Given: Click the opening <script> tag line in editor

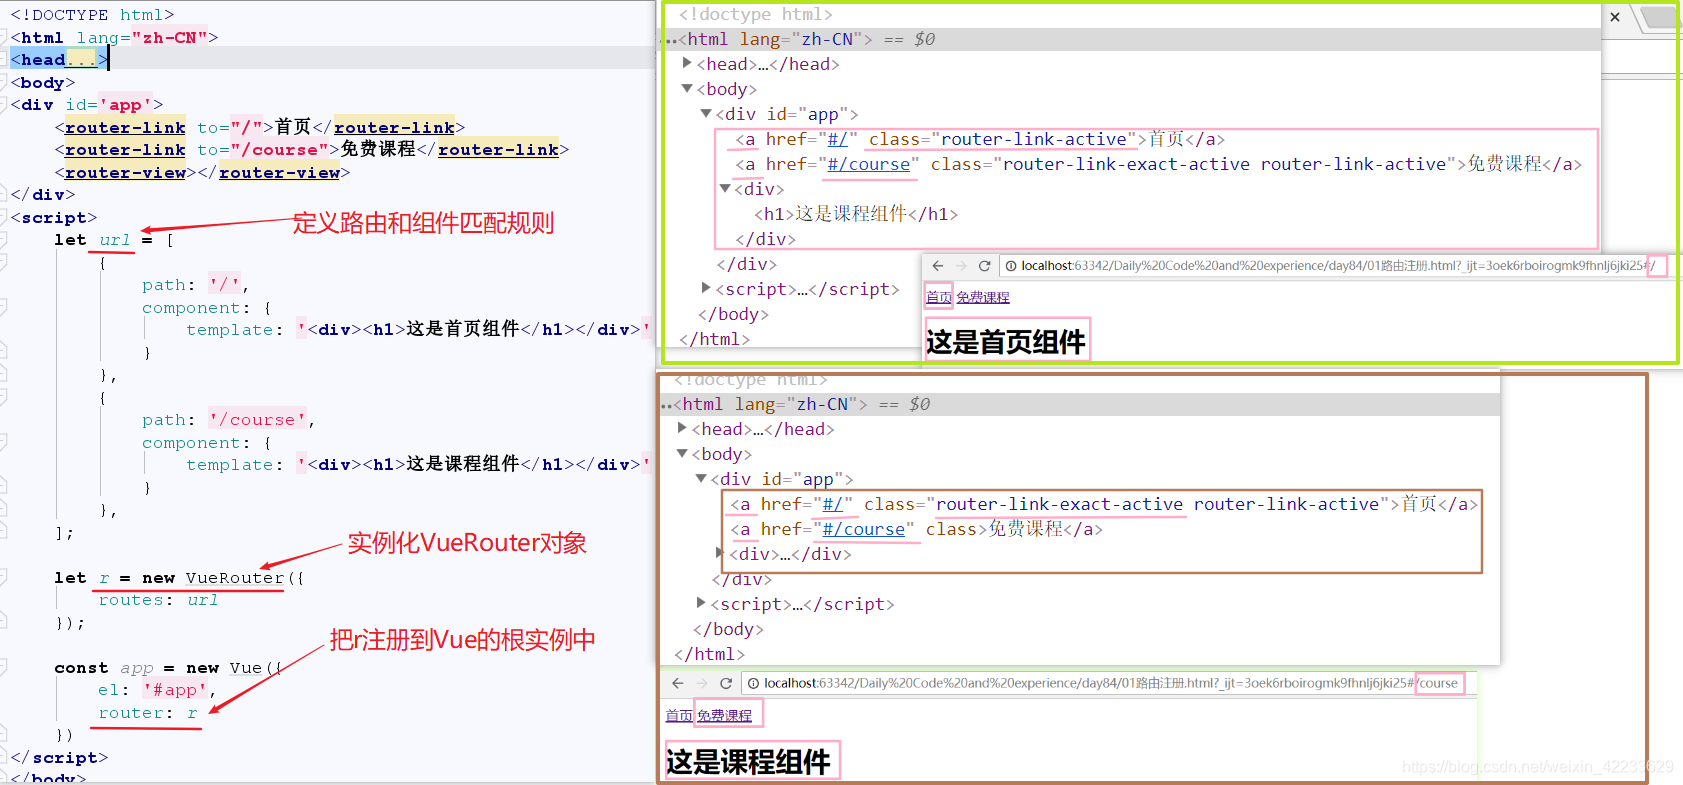Looking at the screenshot, I should [x=54, y=217].
